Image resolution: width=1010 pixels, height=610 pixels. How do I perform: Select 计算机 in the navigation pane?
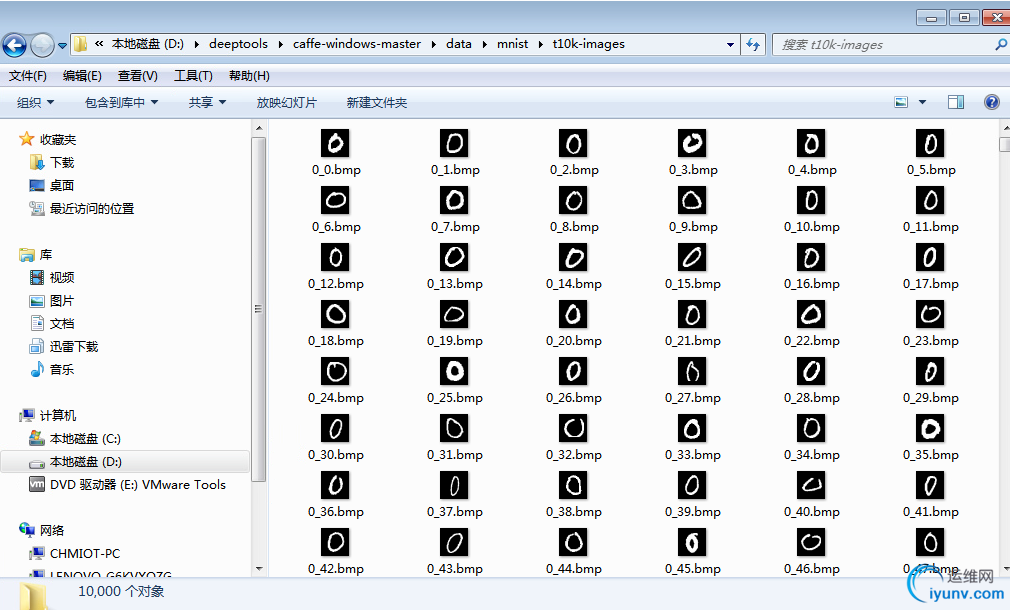coord(58,415)
